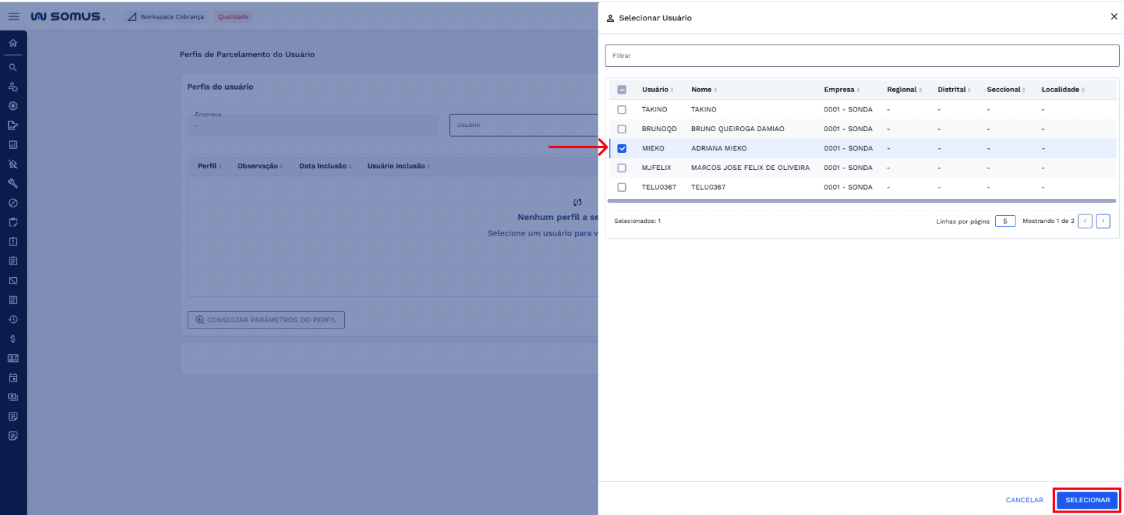Uncheck the MIEKO row checkbox
The image size is (1124, 515).
pos(621,148)
